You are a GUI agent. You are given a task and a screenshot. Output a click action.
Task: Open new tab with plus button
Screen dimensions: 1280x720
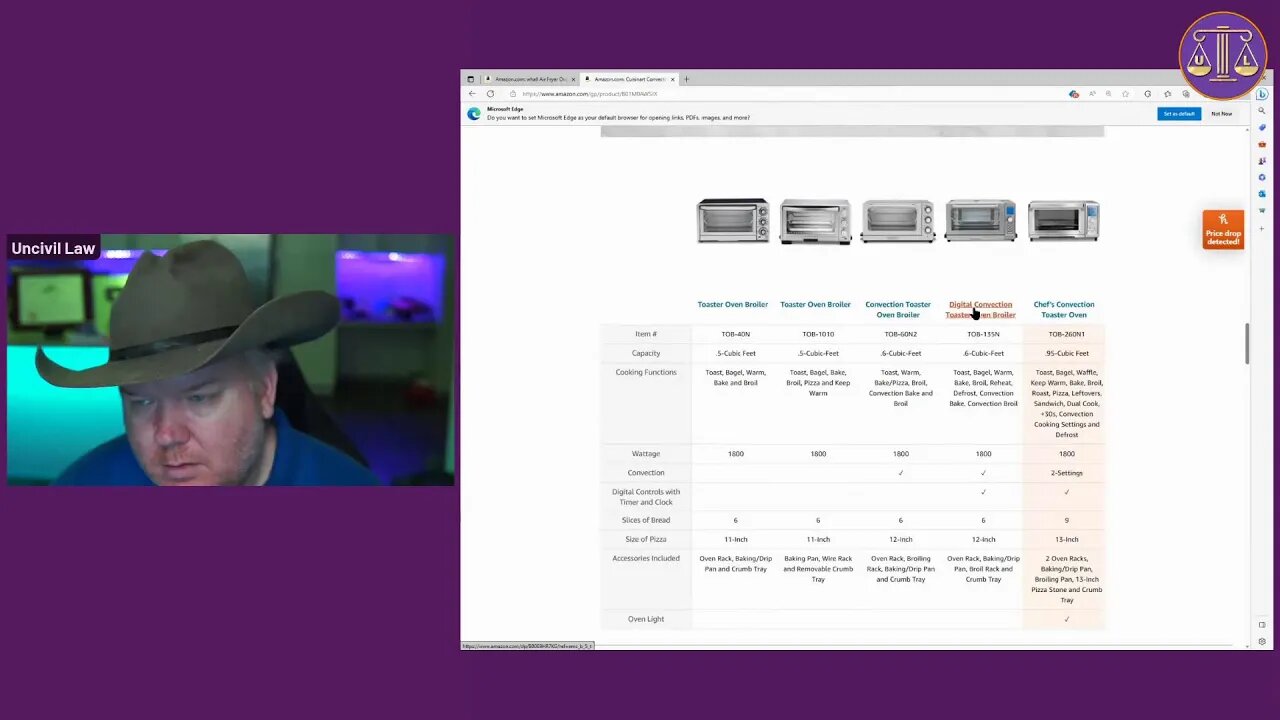pyautogui.click(x=686, y=79)
